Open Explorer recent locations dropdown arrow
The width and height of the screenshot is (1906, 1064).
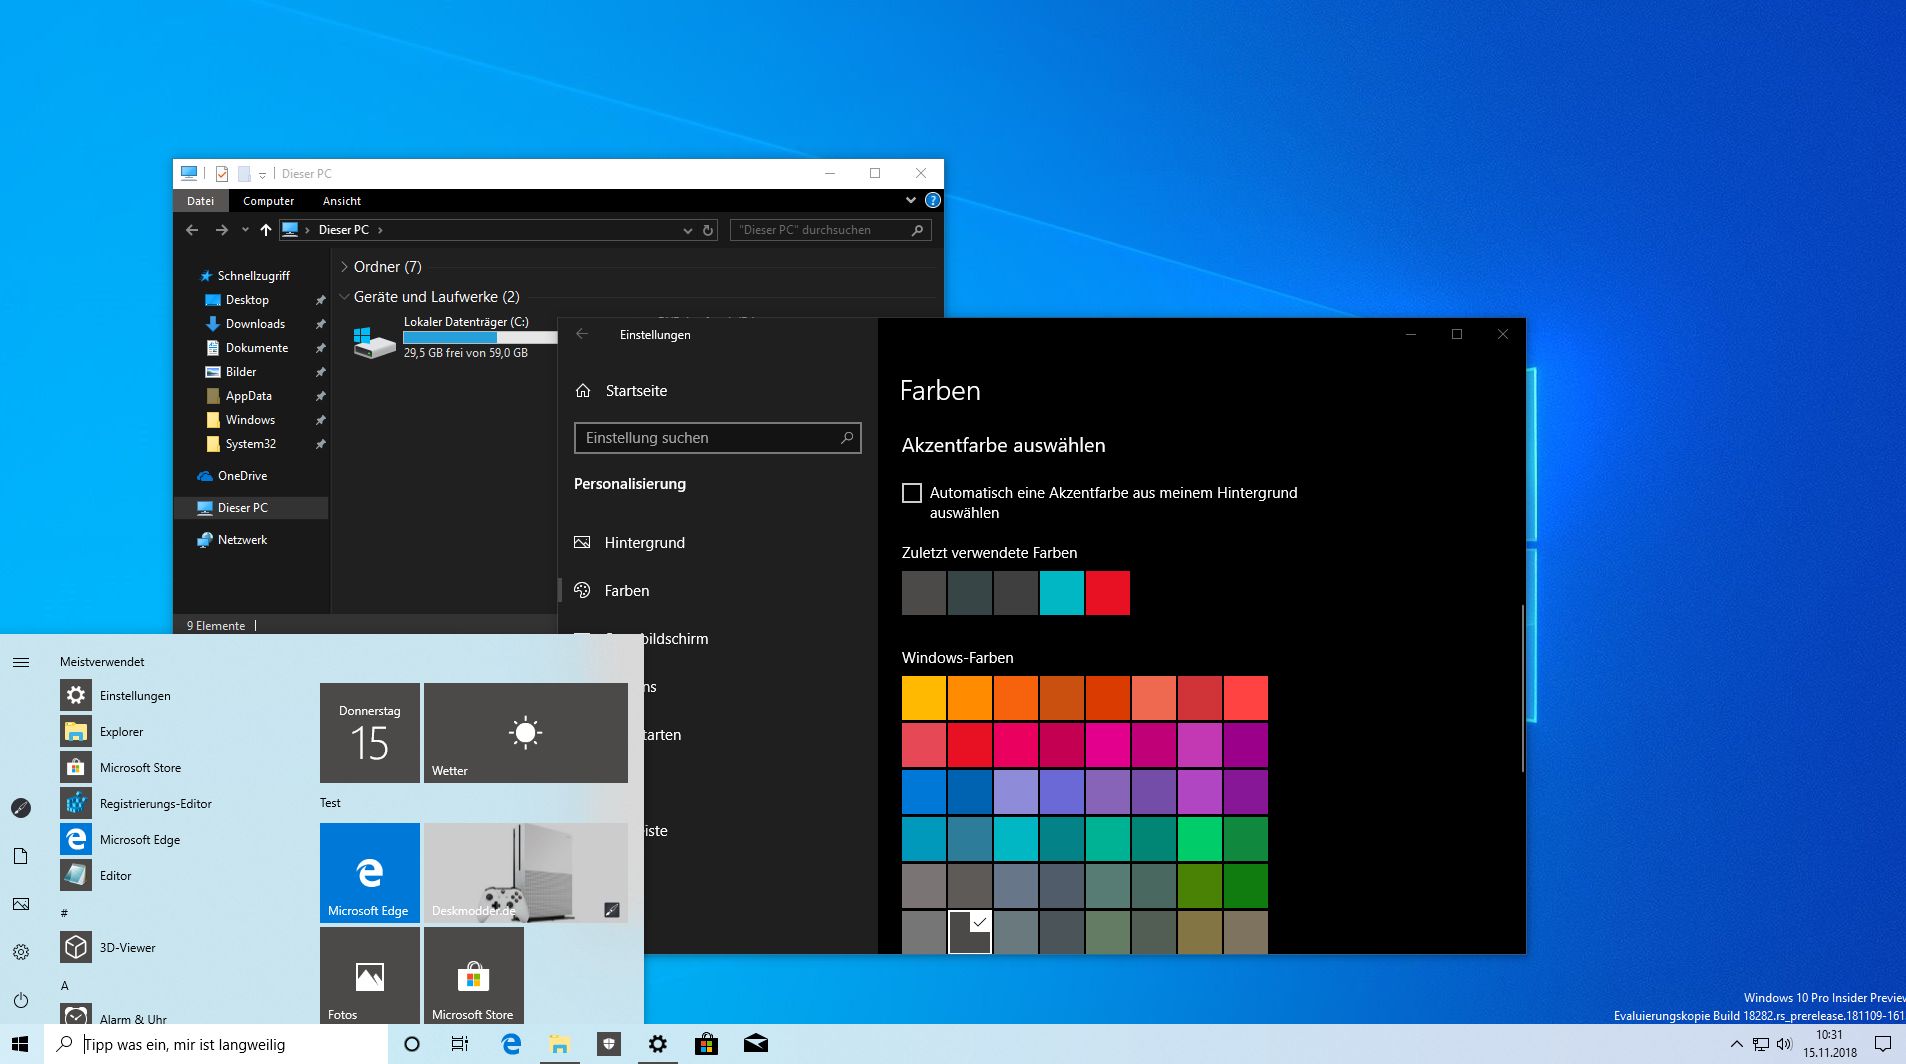pos(245,230)
